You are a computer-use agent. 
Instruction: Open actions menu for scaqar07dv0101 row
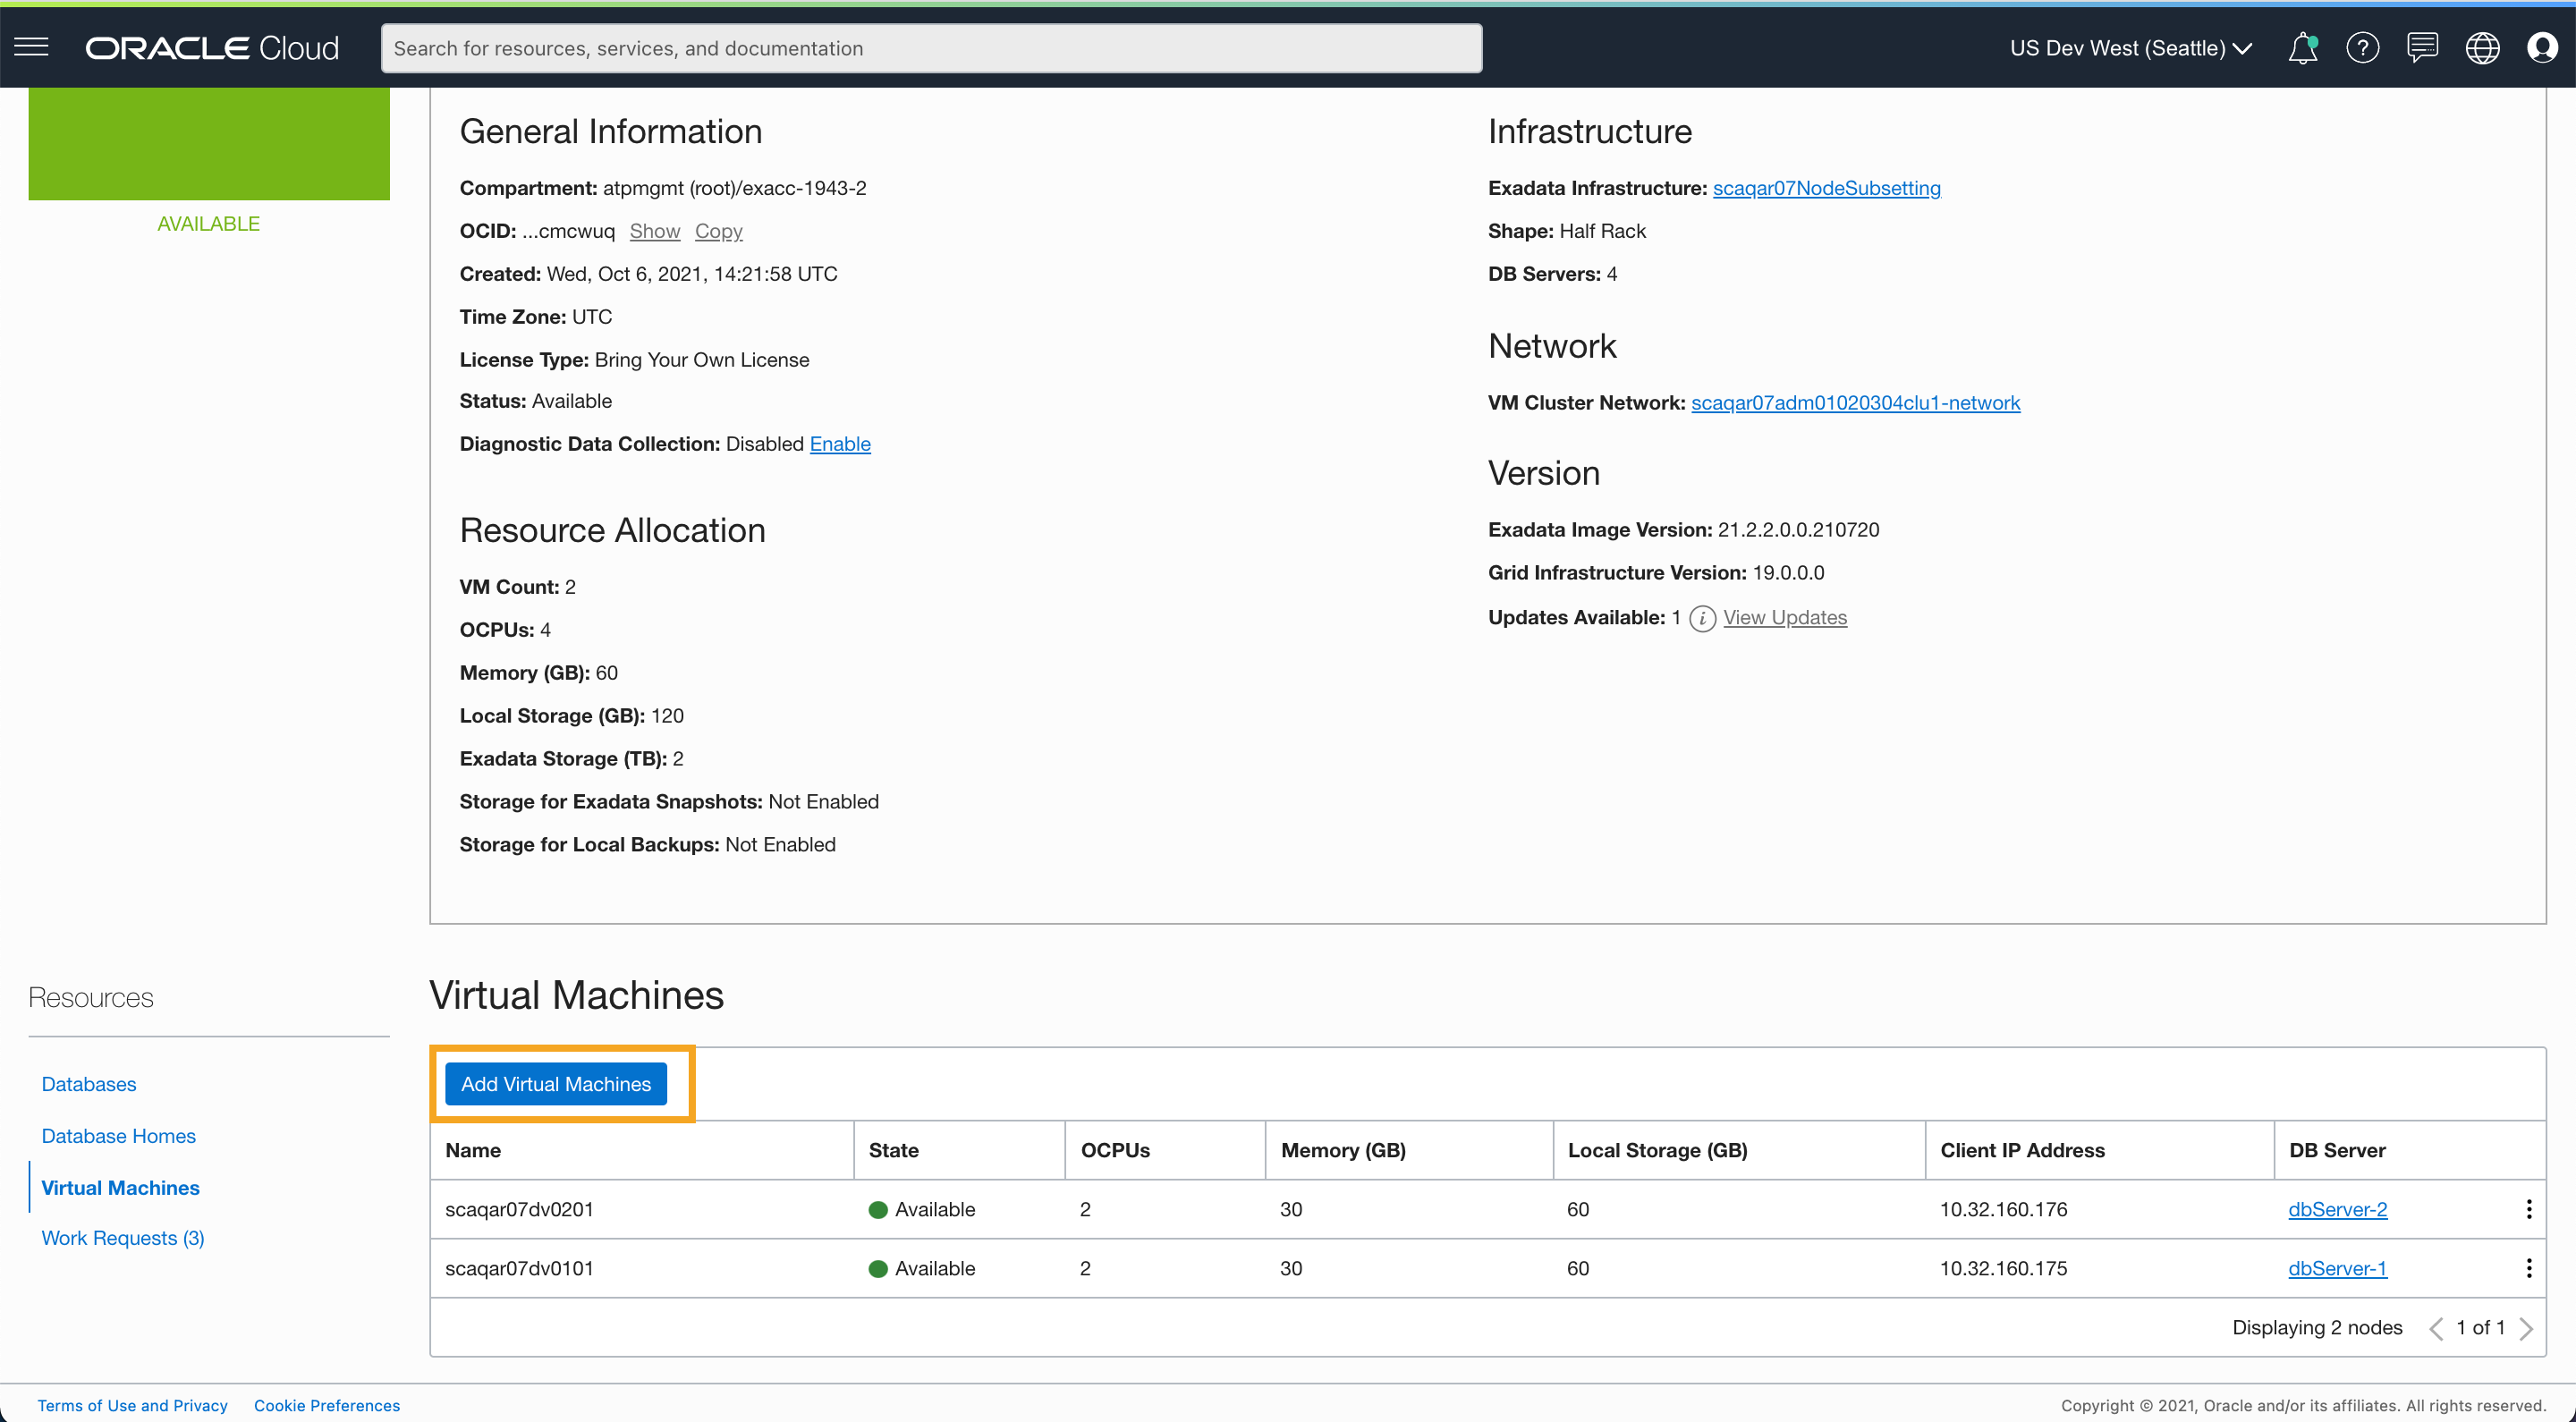click(2528, 1268)
